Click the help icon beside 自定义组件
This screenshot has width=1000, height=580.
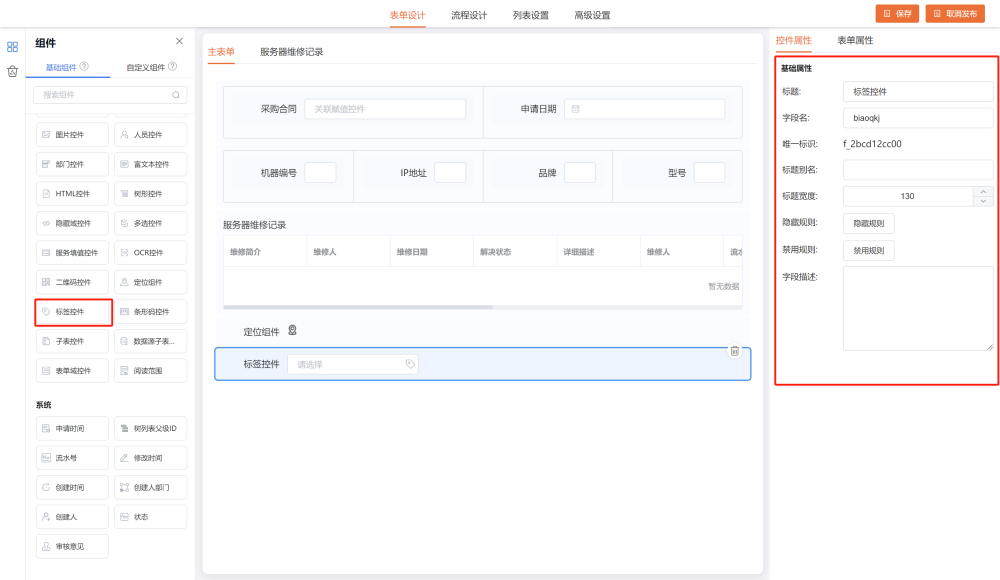click(x=173, y=67)
